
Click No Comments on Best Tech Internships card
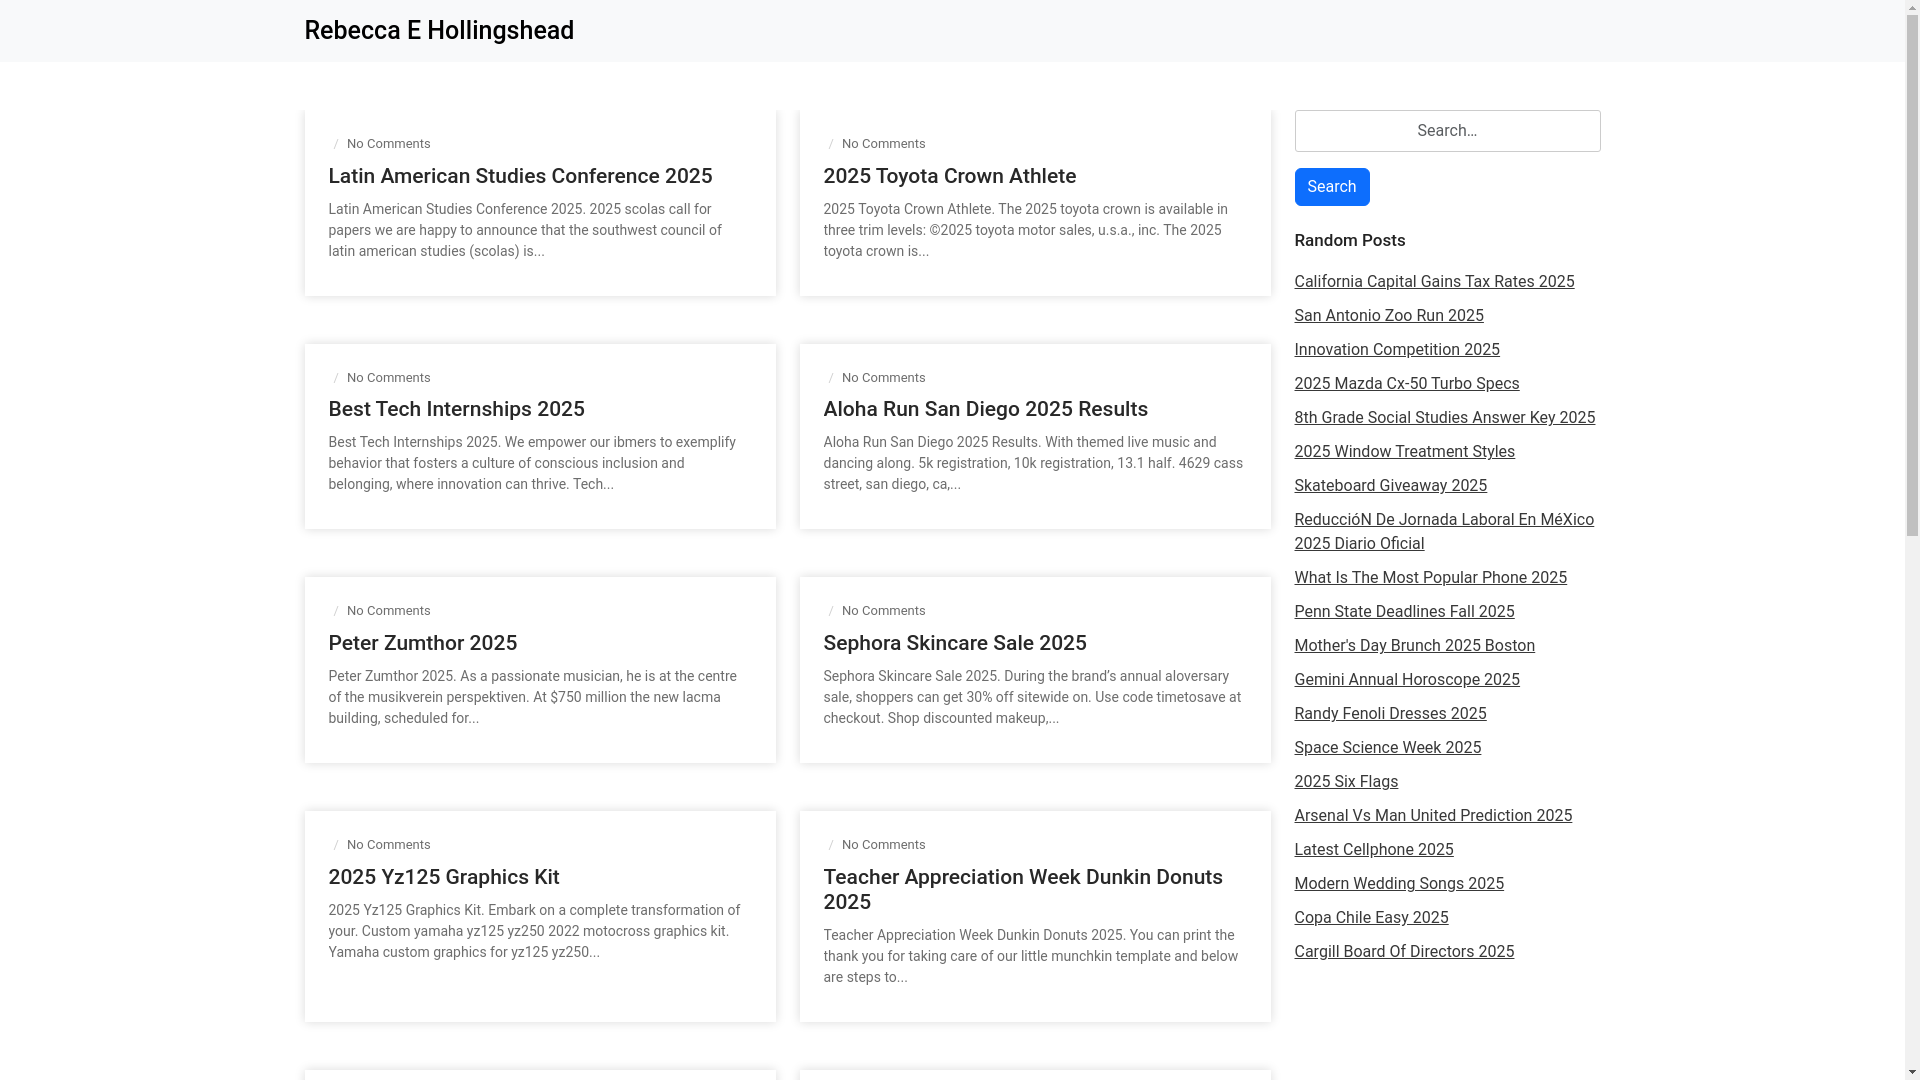coord(389,378)
